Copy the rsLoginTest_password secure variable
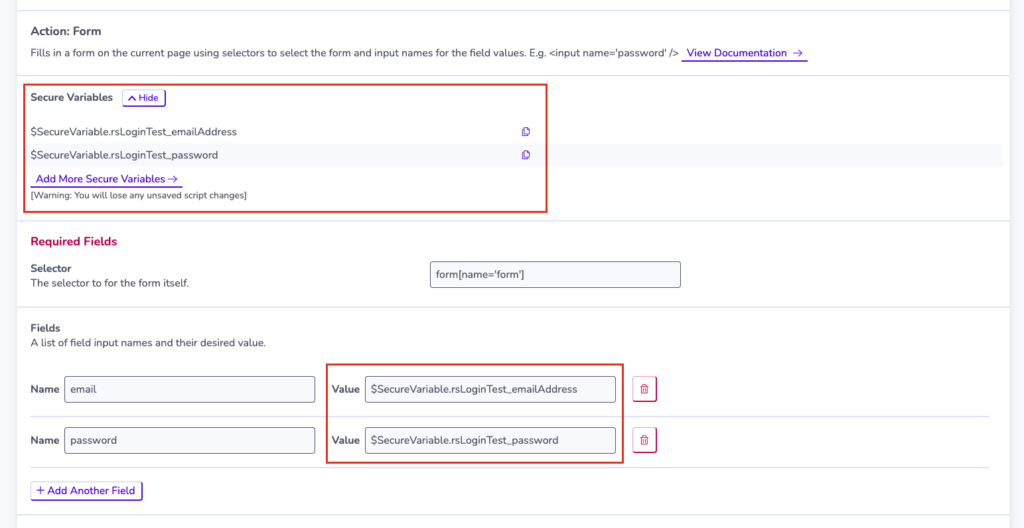This screenshot has height=528, width=1024. 526,155
